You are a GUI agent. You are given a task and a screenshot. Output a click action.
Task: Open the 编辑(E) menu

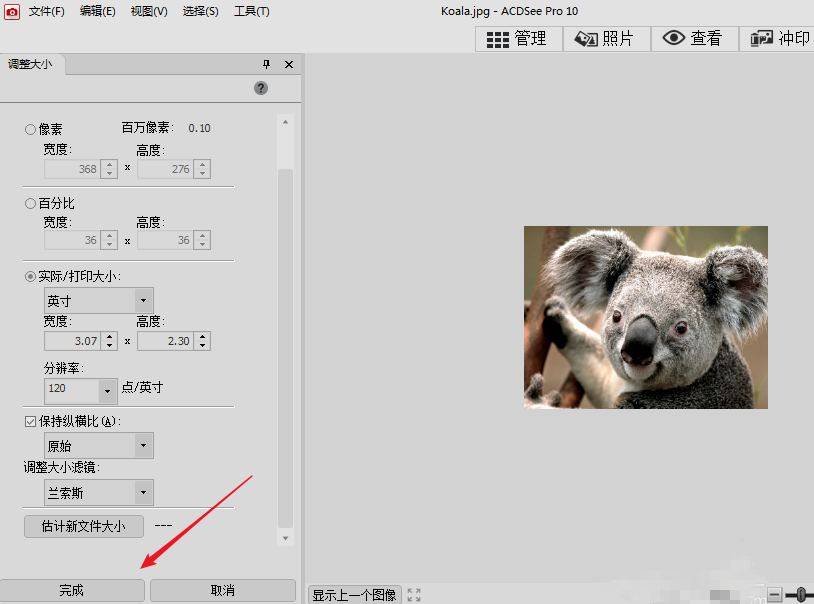pos(98,11)
